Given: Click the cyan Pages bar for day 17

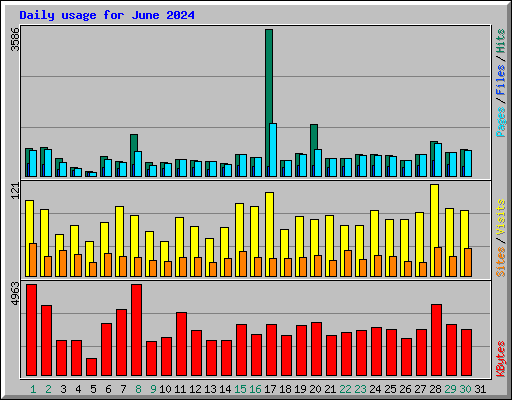Looking at the screenshot, I should click(x=273, y=150).
